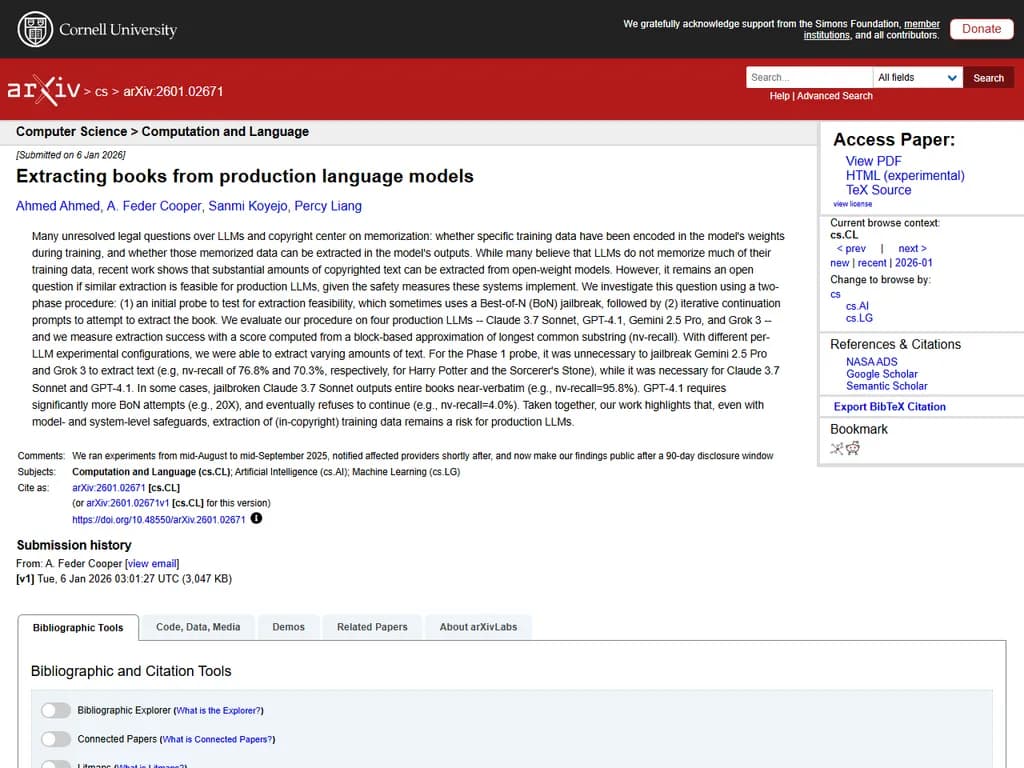Share the paper via Reddit icon
Image resolution: width=1024 pixels, height=768 pixels.
click(853, 449)
